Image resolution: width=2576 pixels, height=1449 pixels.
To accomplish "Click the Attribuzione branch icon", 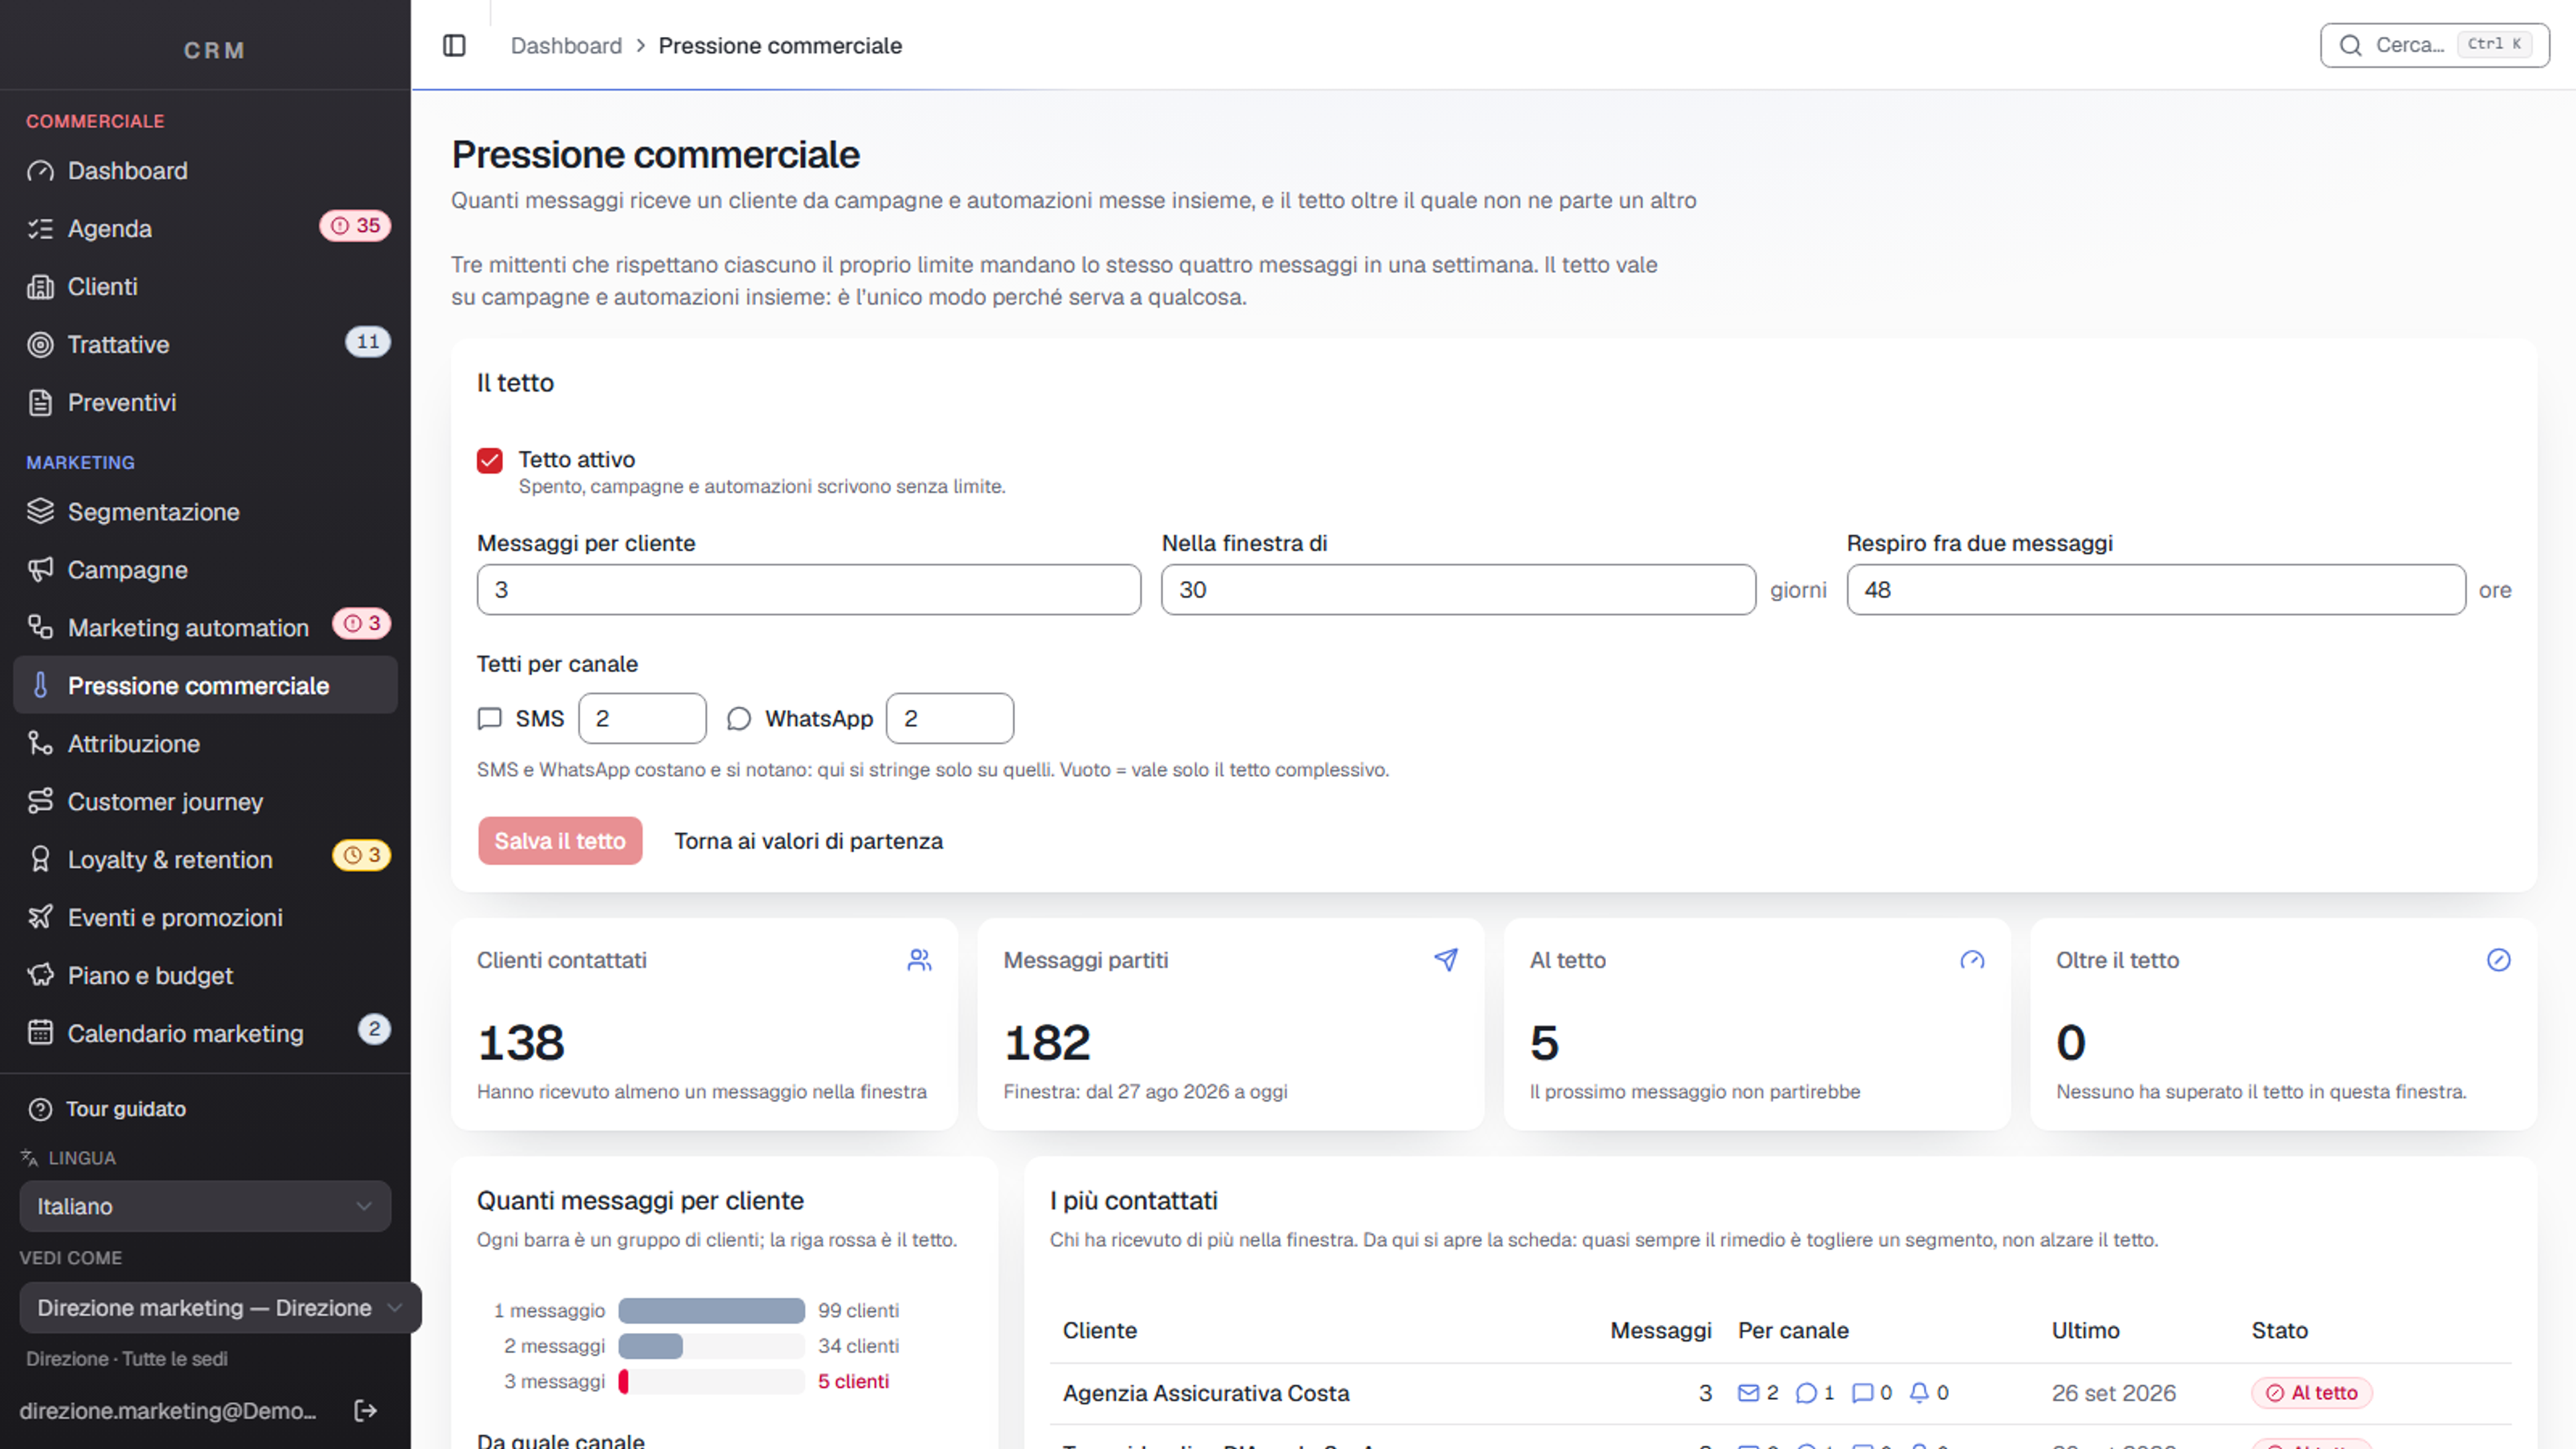I will point(40,744).
